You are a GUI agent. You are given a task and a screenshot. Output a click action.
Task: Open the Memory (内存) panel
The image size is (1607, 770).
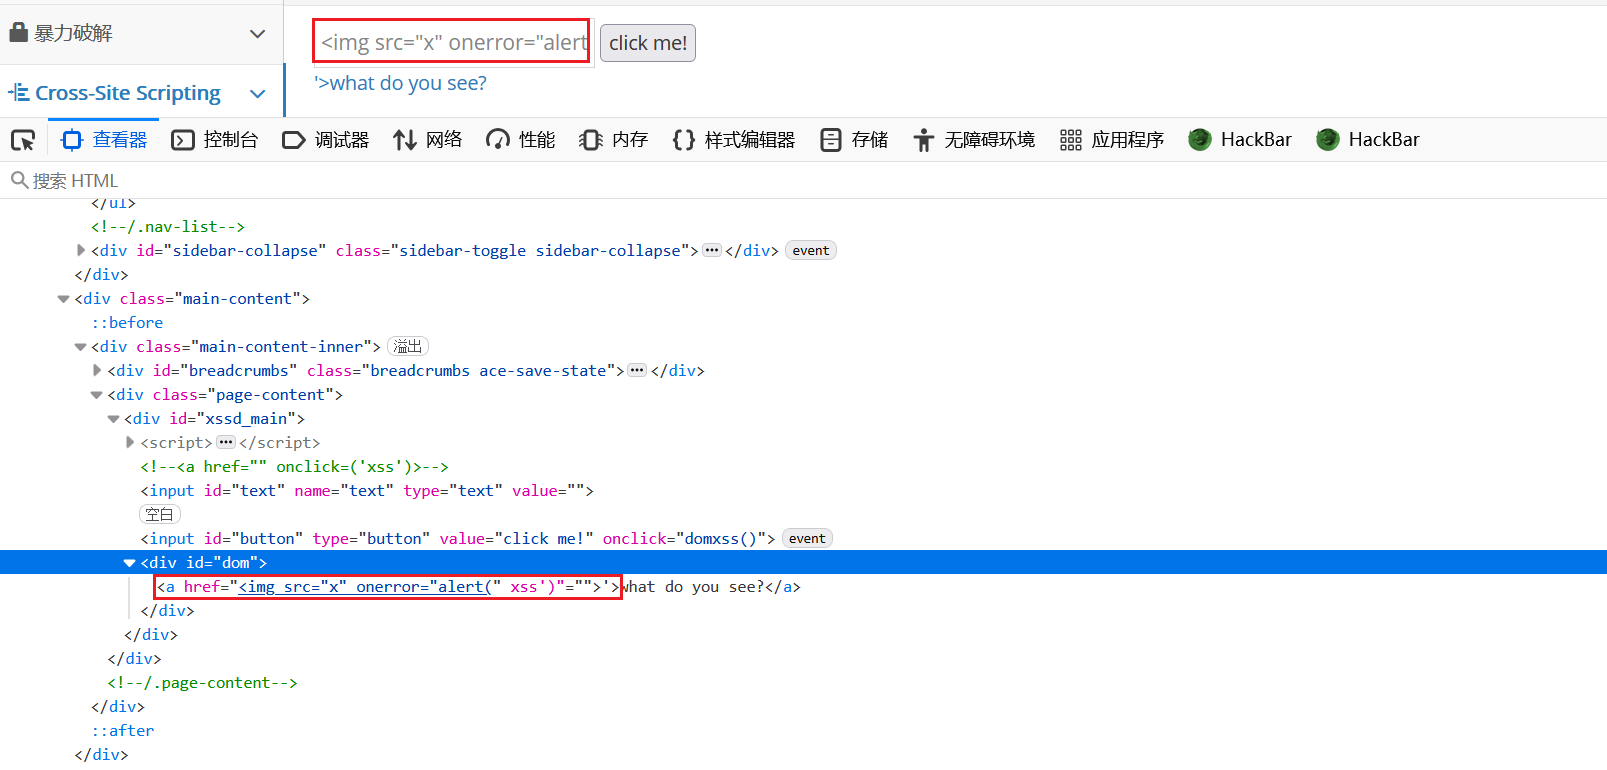(614, 140)
